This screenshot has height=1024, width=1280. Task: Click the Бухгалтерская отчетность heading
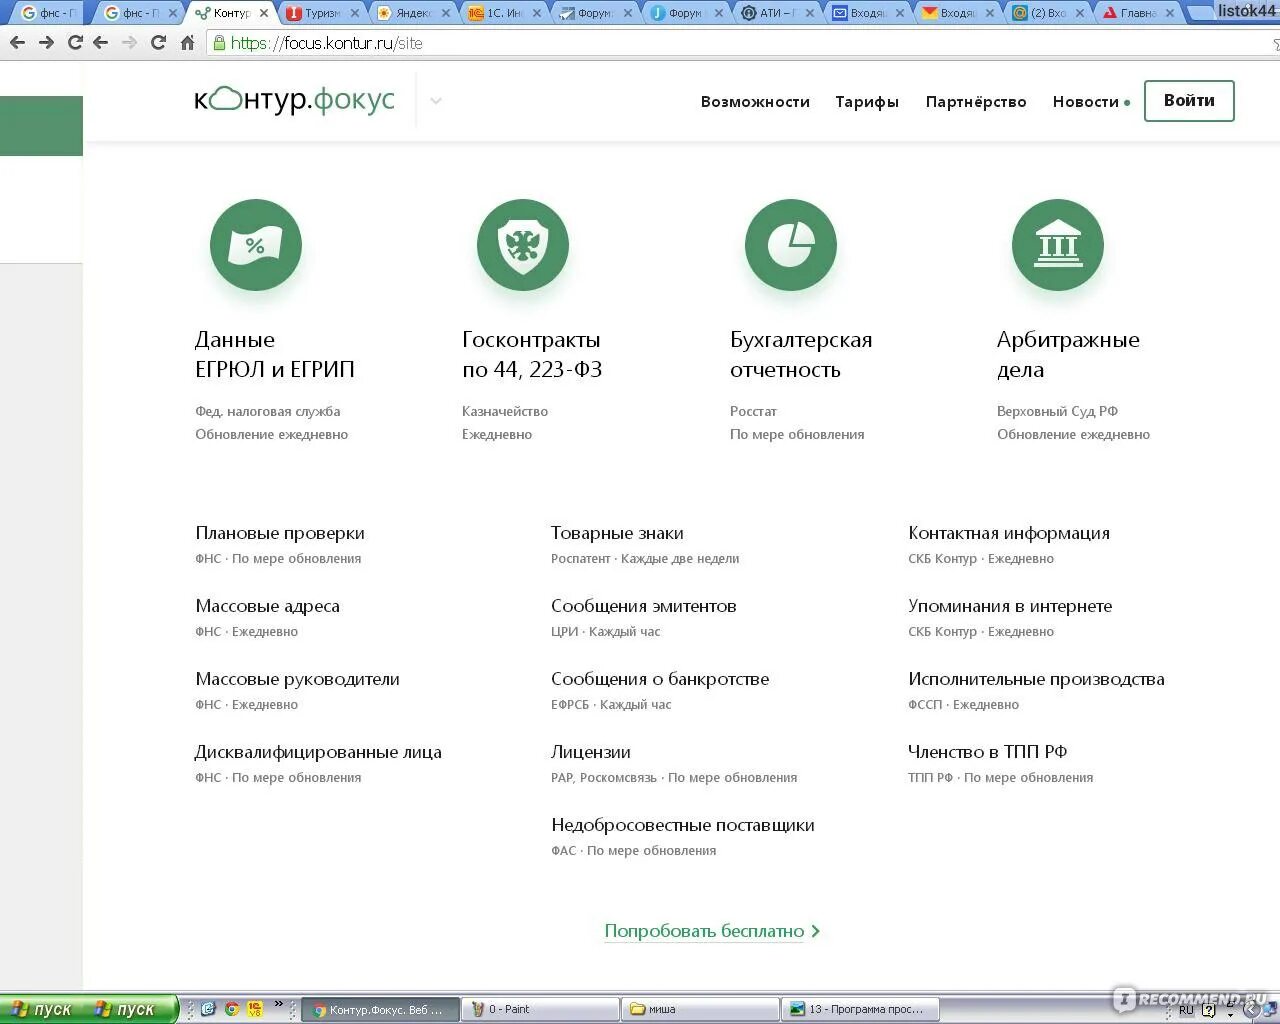coord(801,355)
